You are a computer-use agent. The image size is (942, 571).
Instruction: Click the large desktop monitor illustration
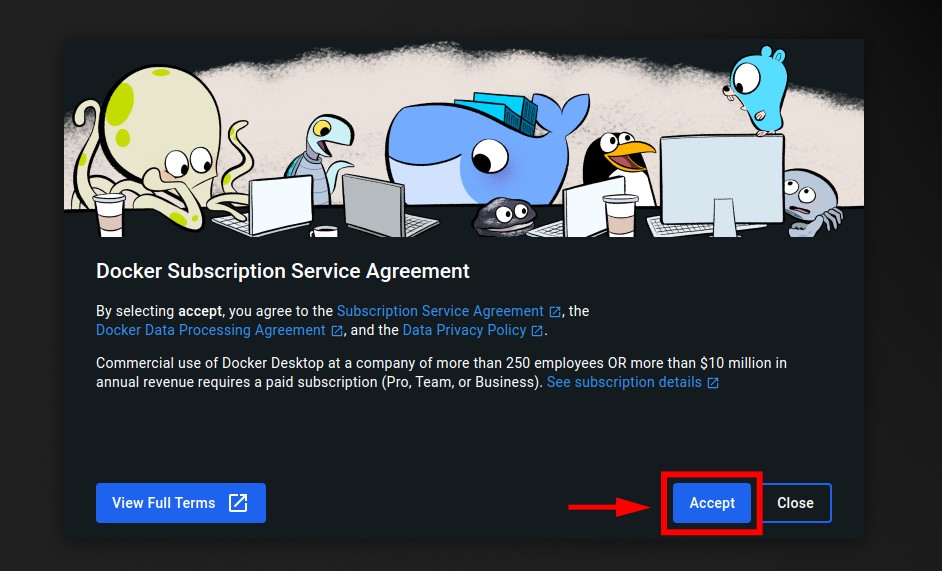point(722,183)
